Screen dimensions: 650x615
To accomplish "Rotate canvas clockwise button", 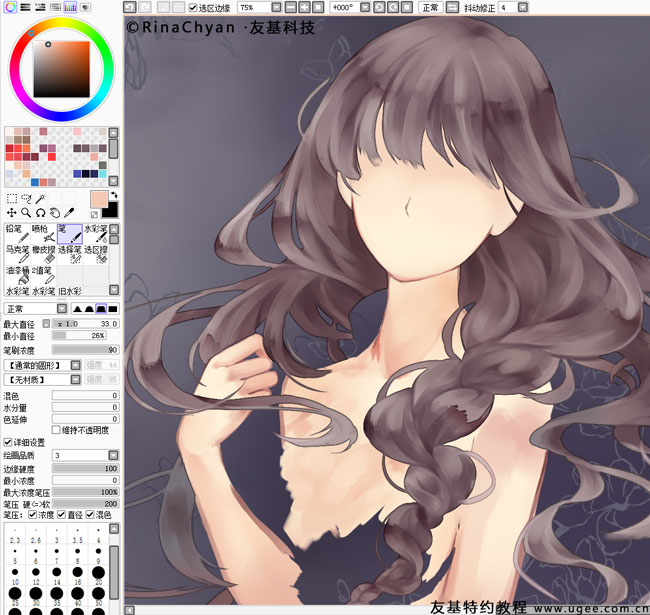I will click(393, 7).
